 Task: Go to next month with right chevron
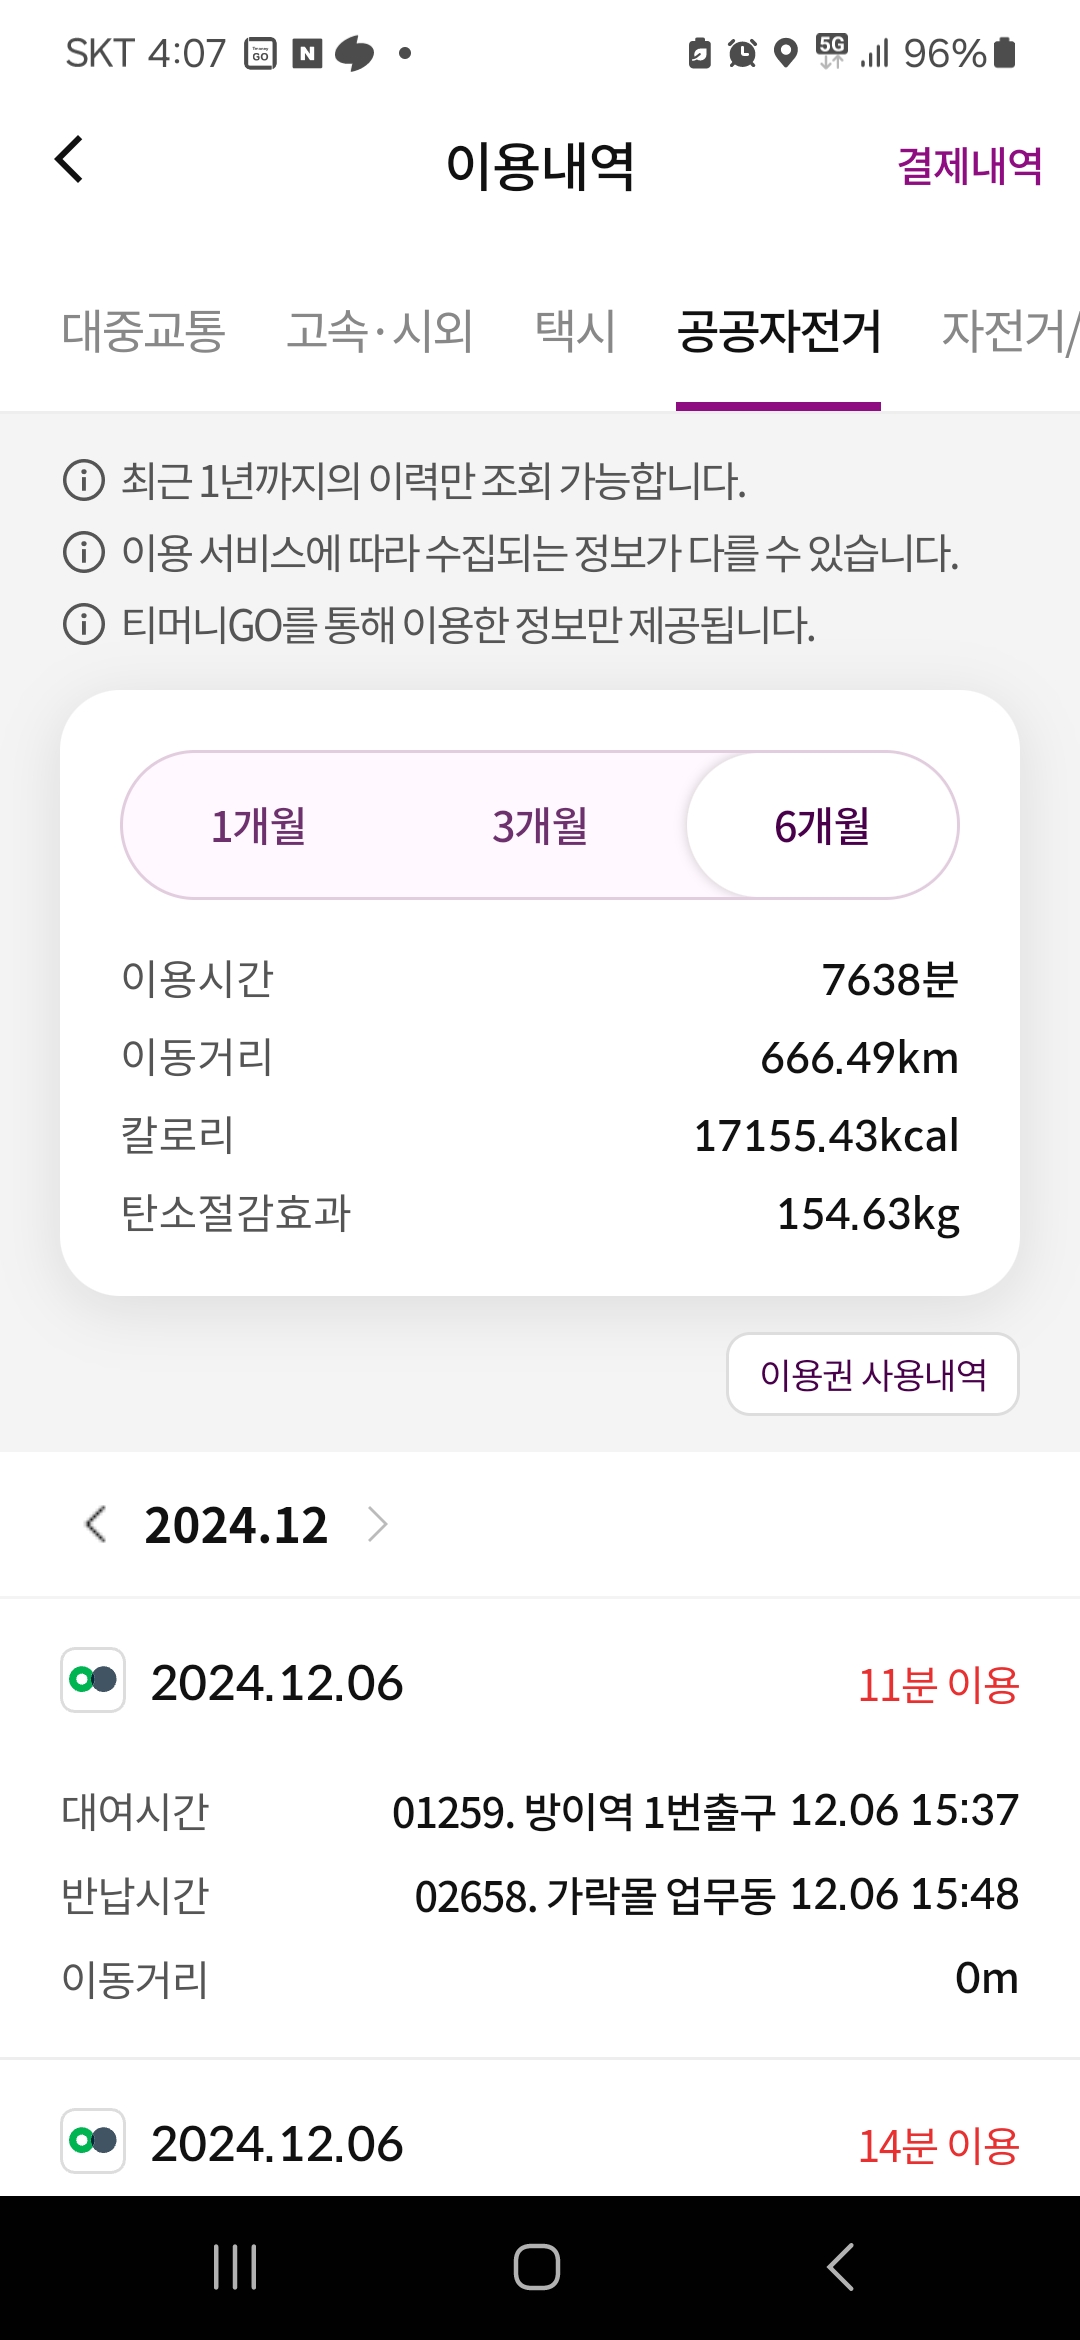[377, 1524]
